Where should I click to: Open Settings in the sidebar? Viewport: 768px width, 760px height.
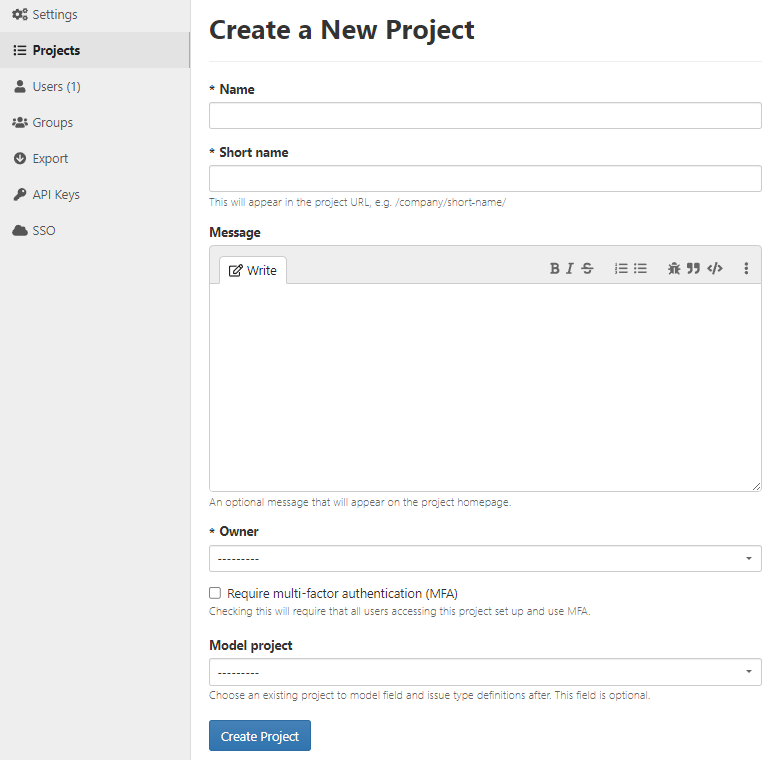tap(95, 14)
